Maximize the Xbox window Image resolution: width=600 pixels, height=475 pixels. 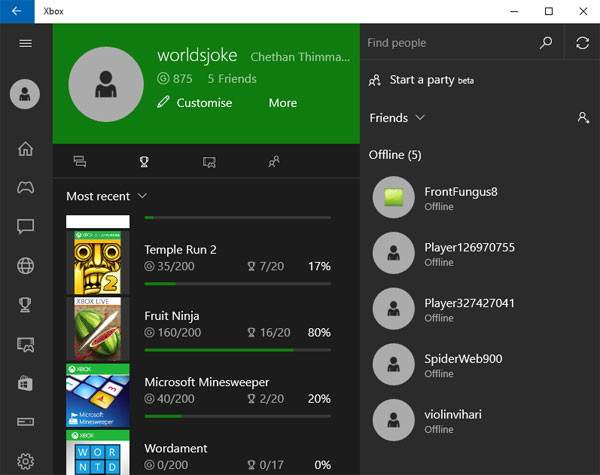click(x=549, y=11)
